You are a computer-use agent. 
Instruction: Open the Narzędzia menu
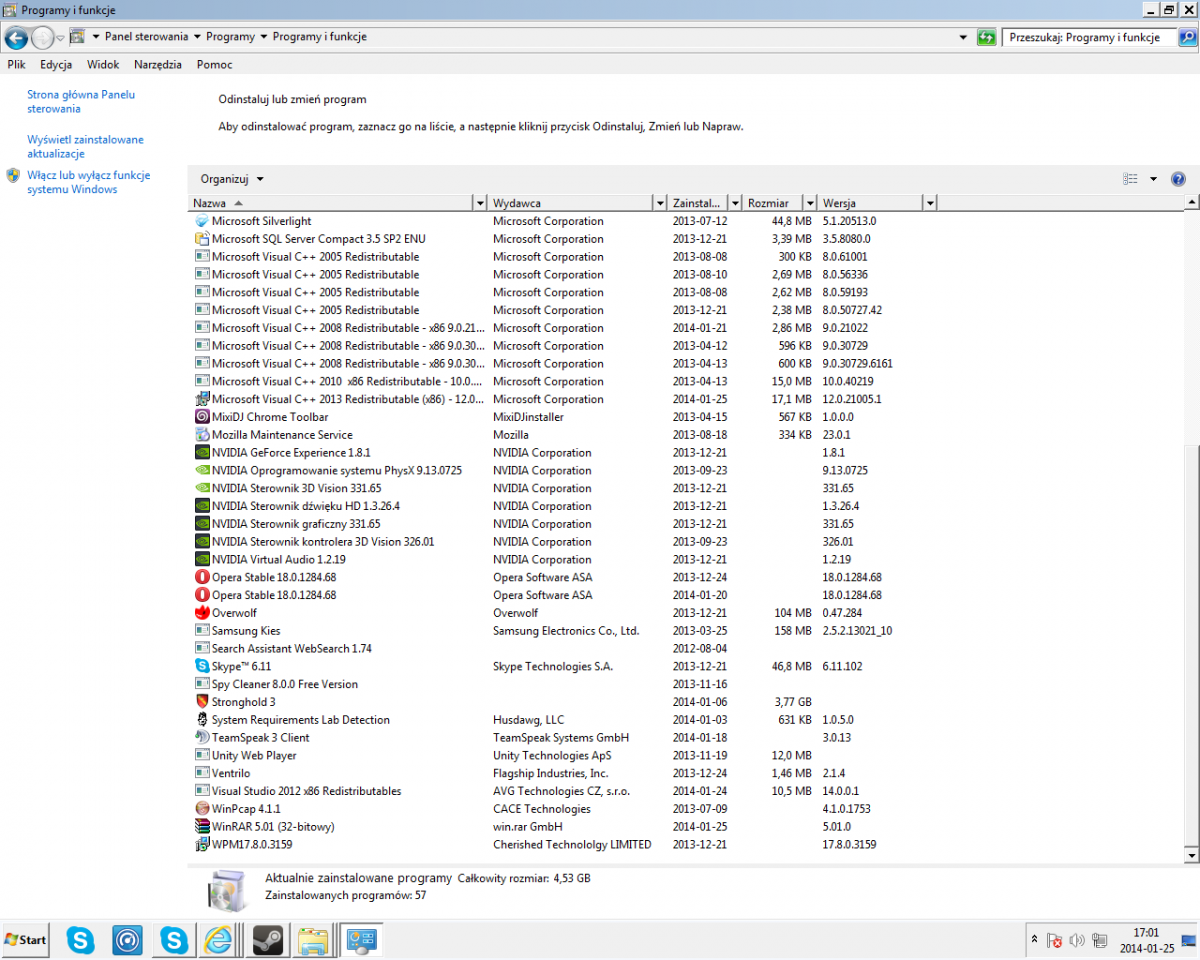coord(158,64)
